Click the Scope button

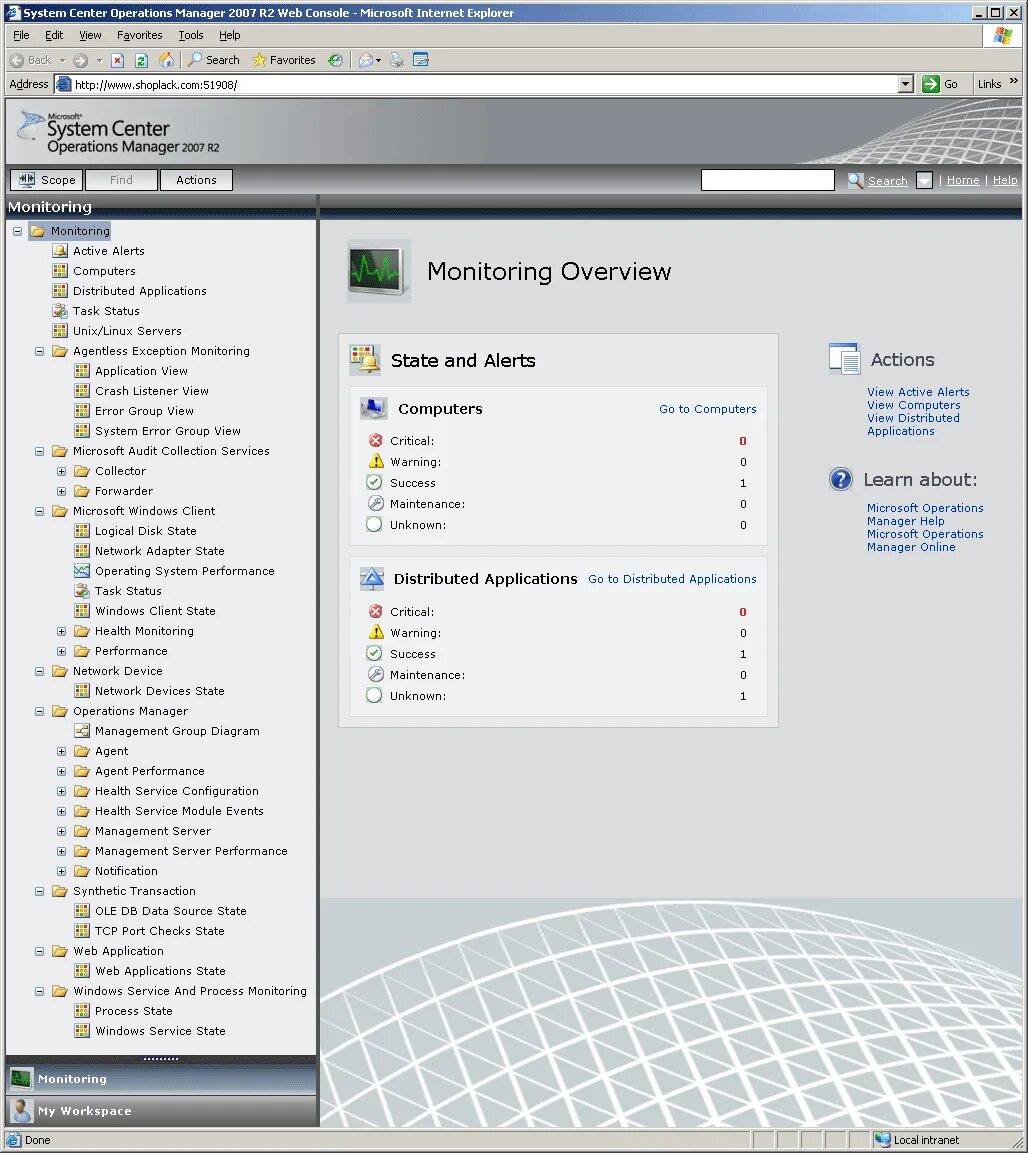(46, 180)
